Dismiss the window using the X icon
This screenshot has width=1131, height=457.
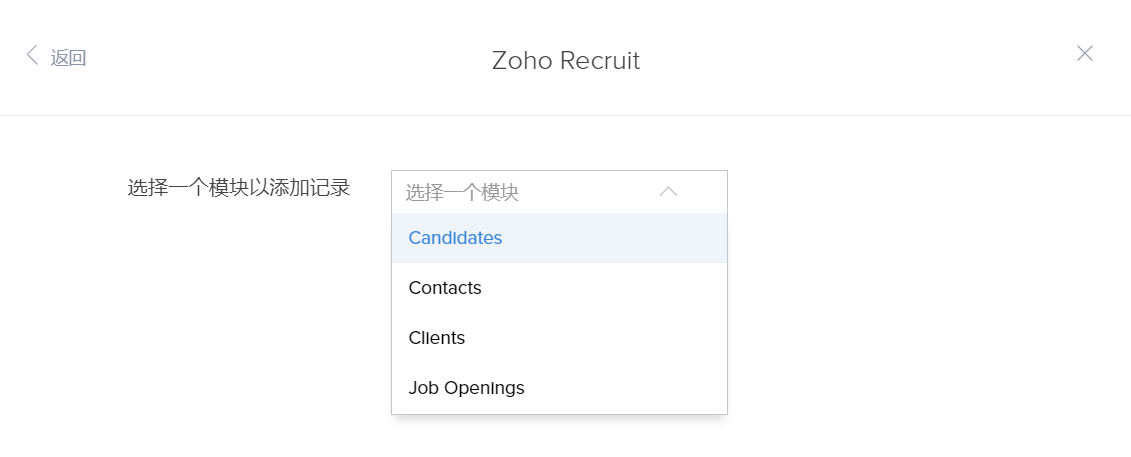click(x=1084, y=54)
